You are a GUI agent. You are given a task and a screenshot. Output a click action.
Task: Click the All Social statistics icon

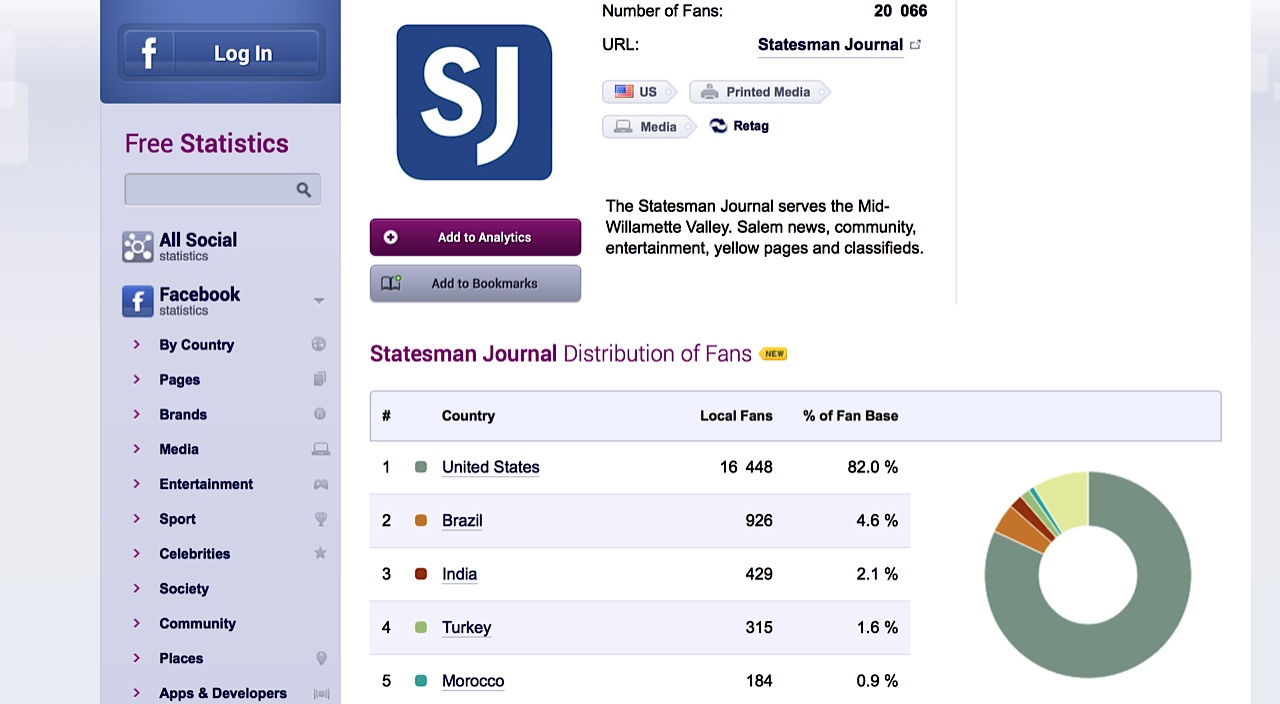coord(137,247)
